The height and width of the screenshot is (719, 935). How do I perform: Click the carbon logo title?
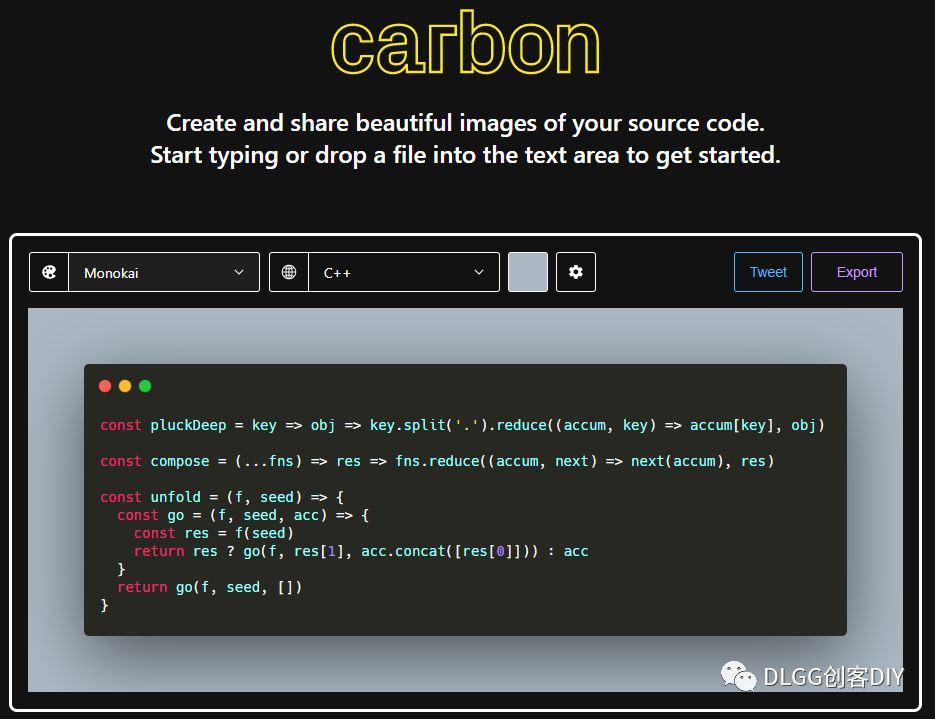[465, 43]
